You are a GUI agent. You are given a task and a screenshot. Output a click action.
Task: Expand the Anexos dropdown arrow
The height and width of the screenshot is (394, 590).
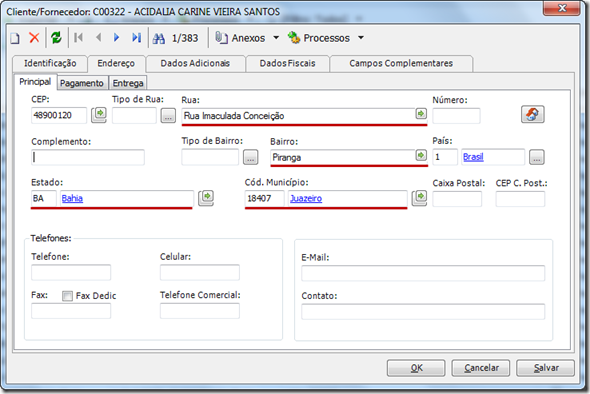click(x=276, y=38)
